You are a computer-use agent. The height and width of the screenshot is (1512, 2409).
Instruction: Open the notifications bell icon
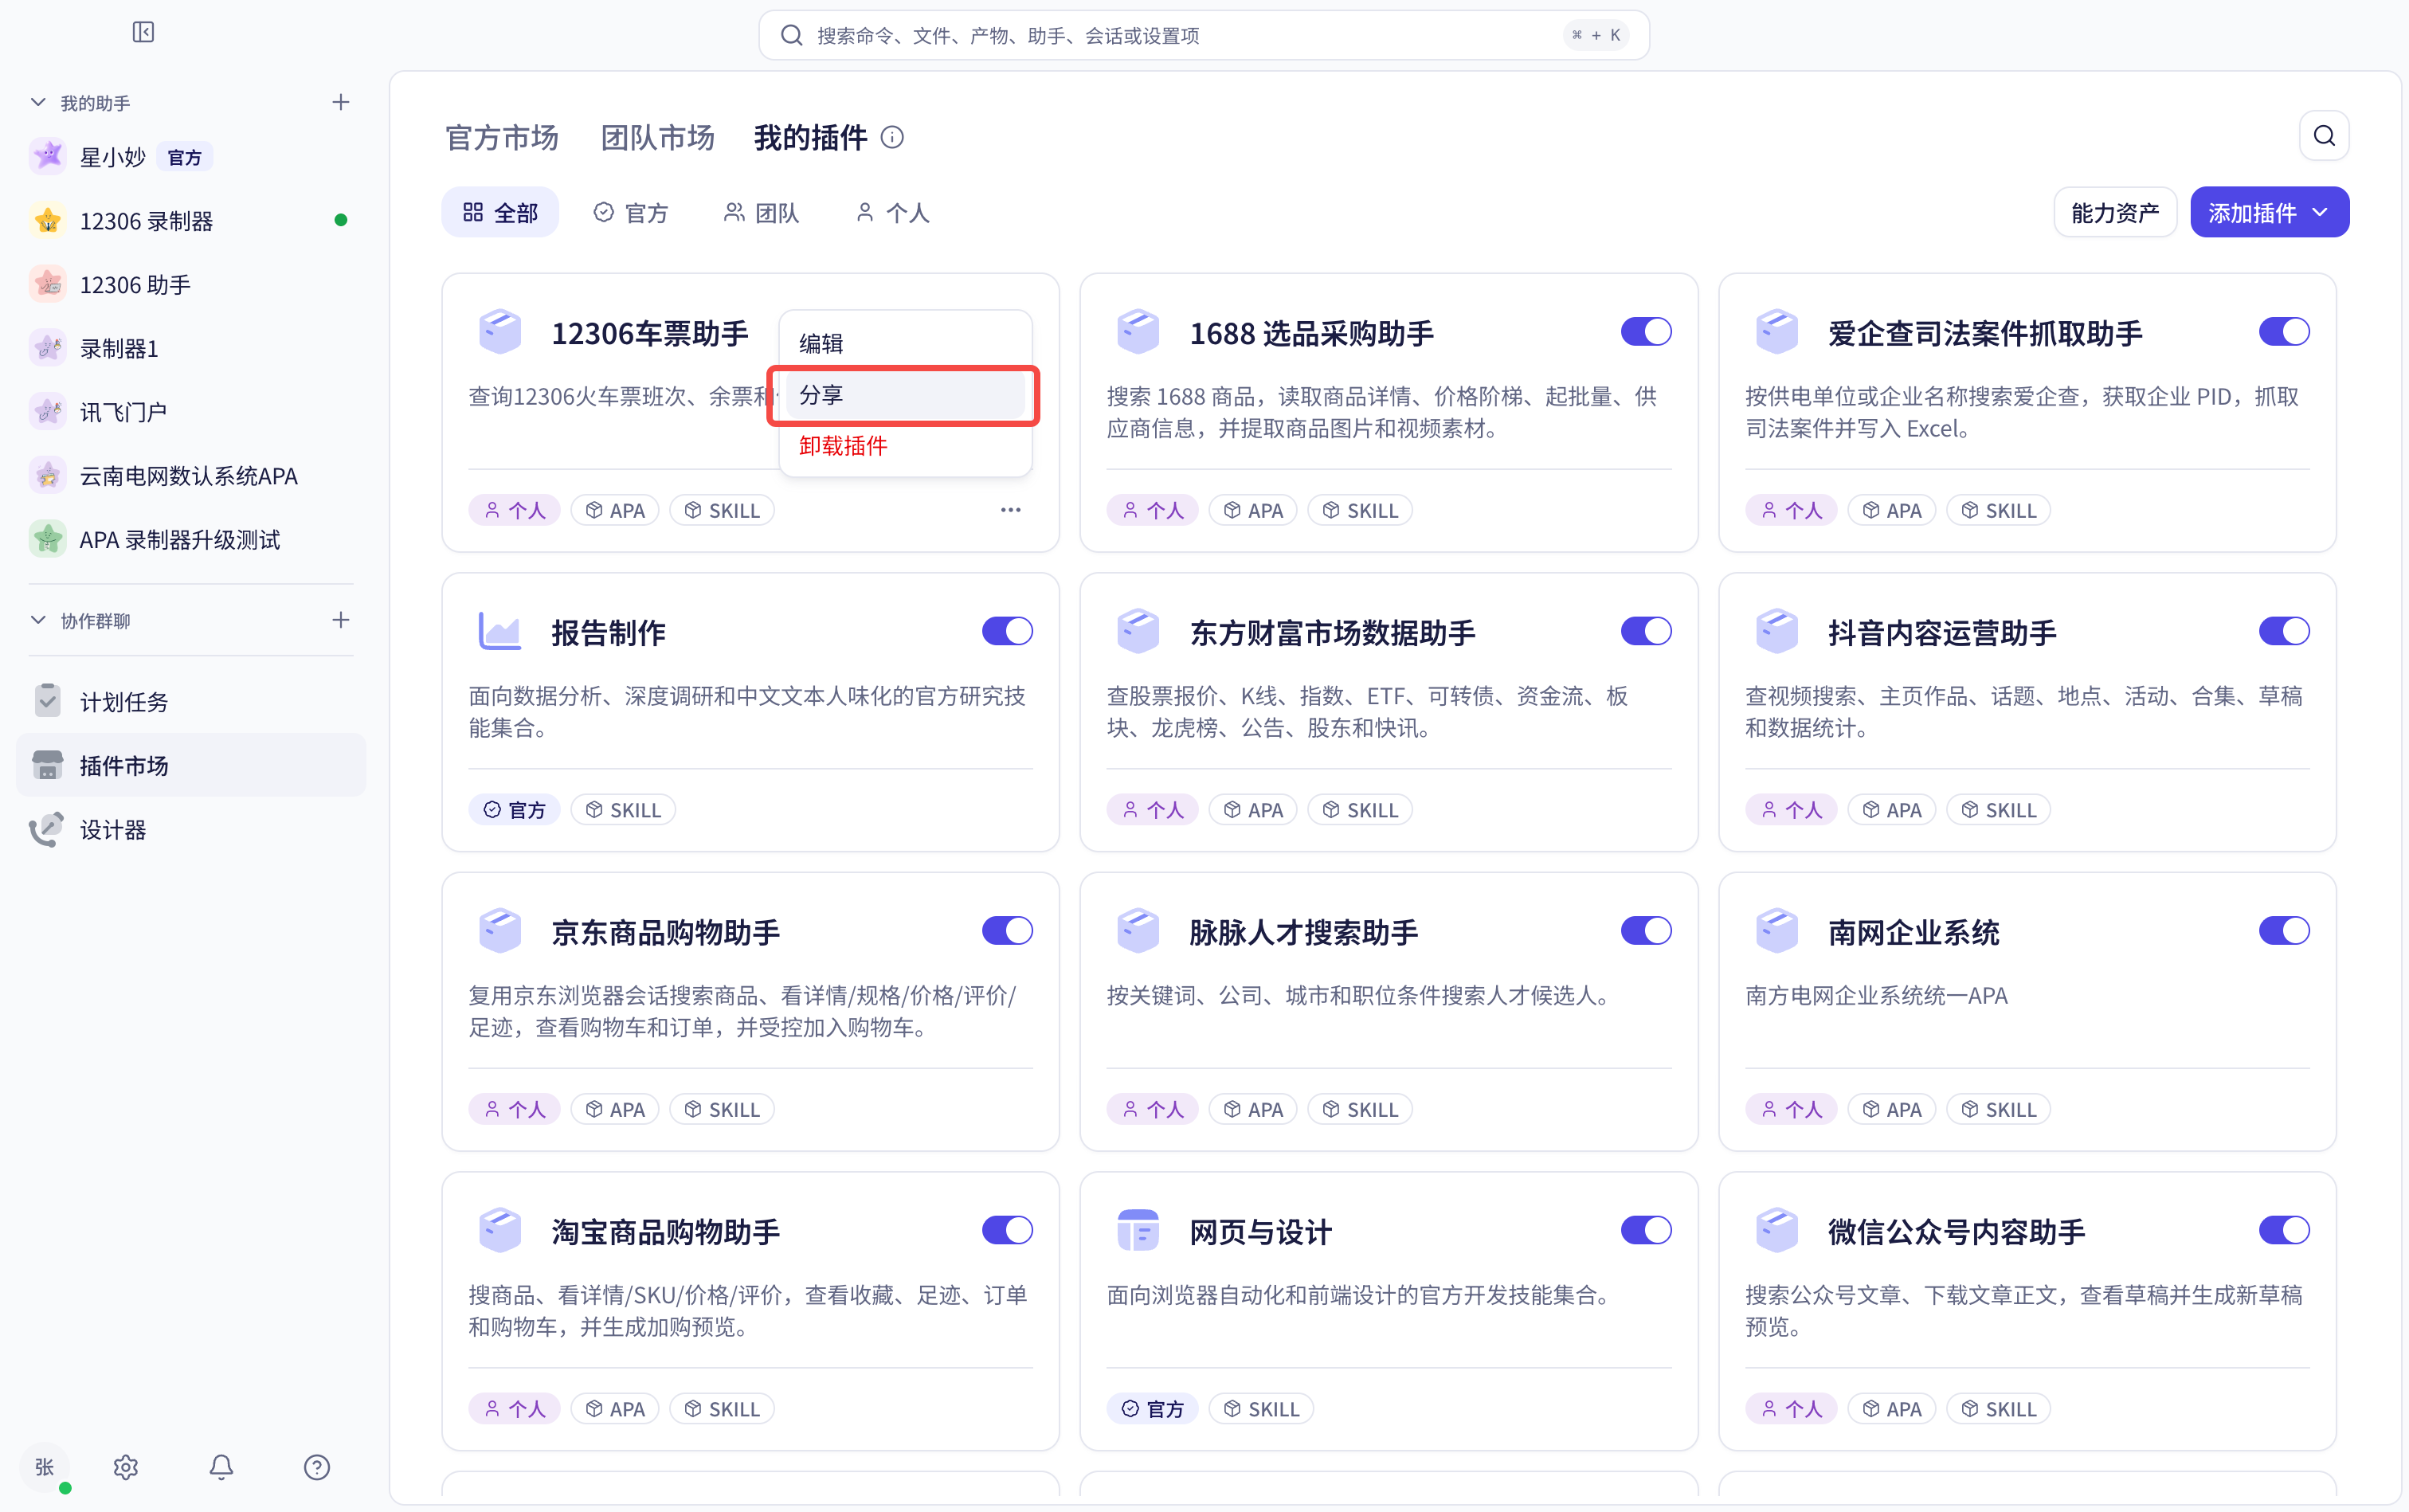coord(221,1466)
